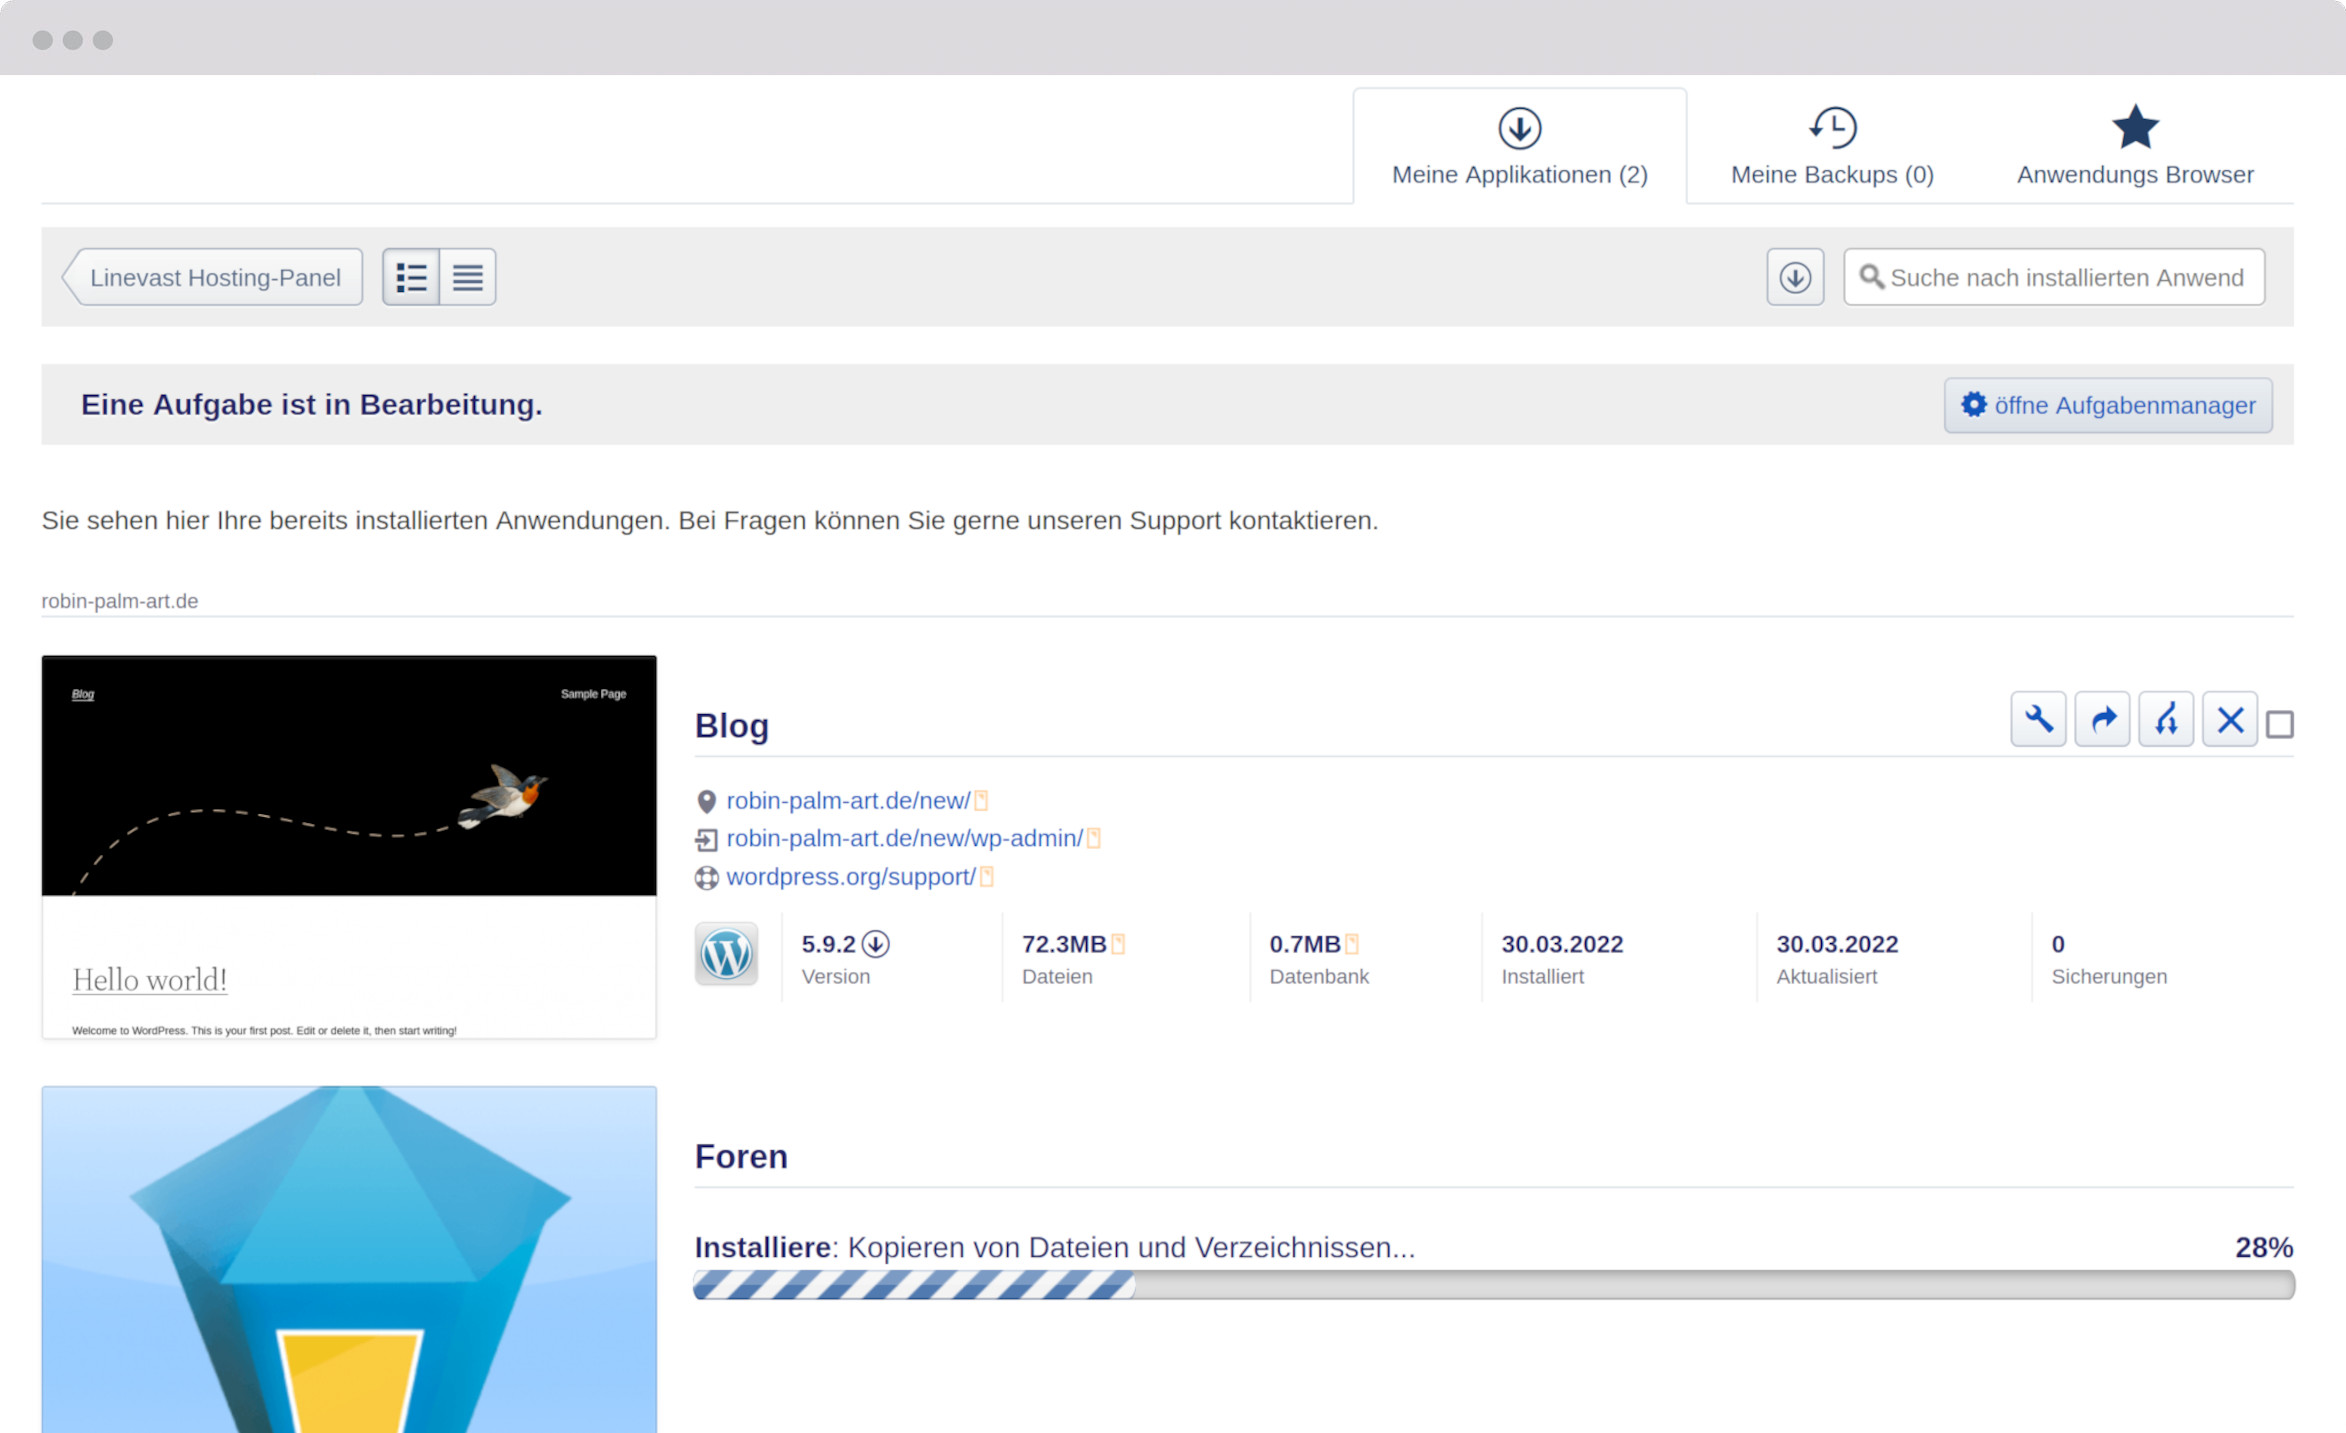Remove the Blog installation with the X icon

click(x=2229, y=719)
